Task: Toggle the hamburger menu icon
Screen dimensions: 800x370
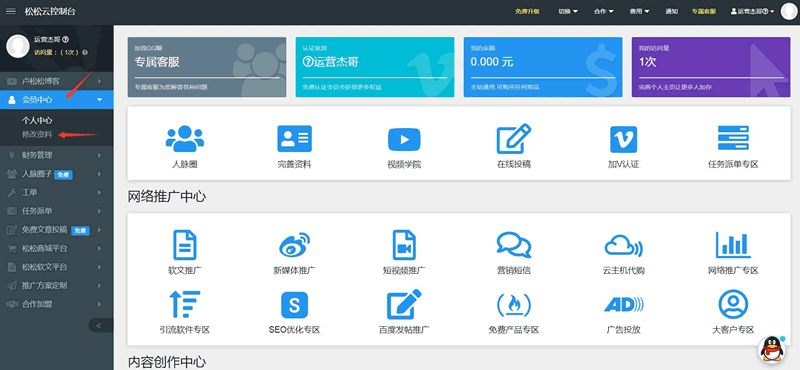Action: pos(11,11)
